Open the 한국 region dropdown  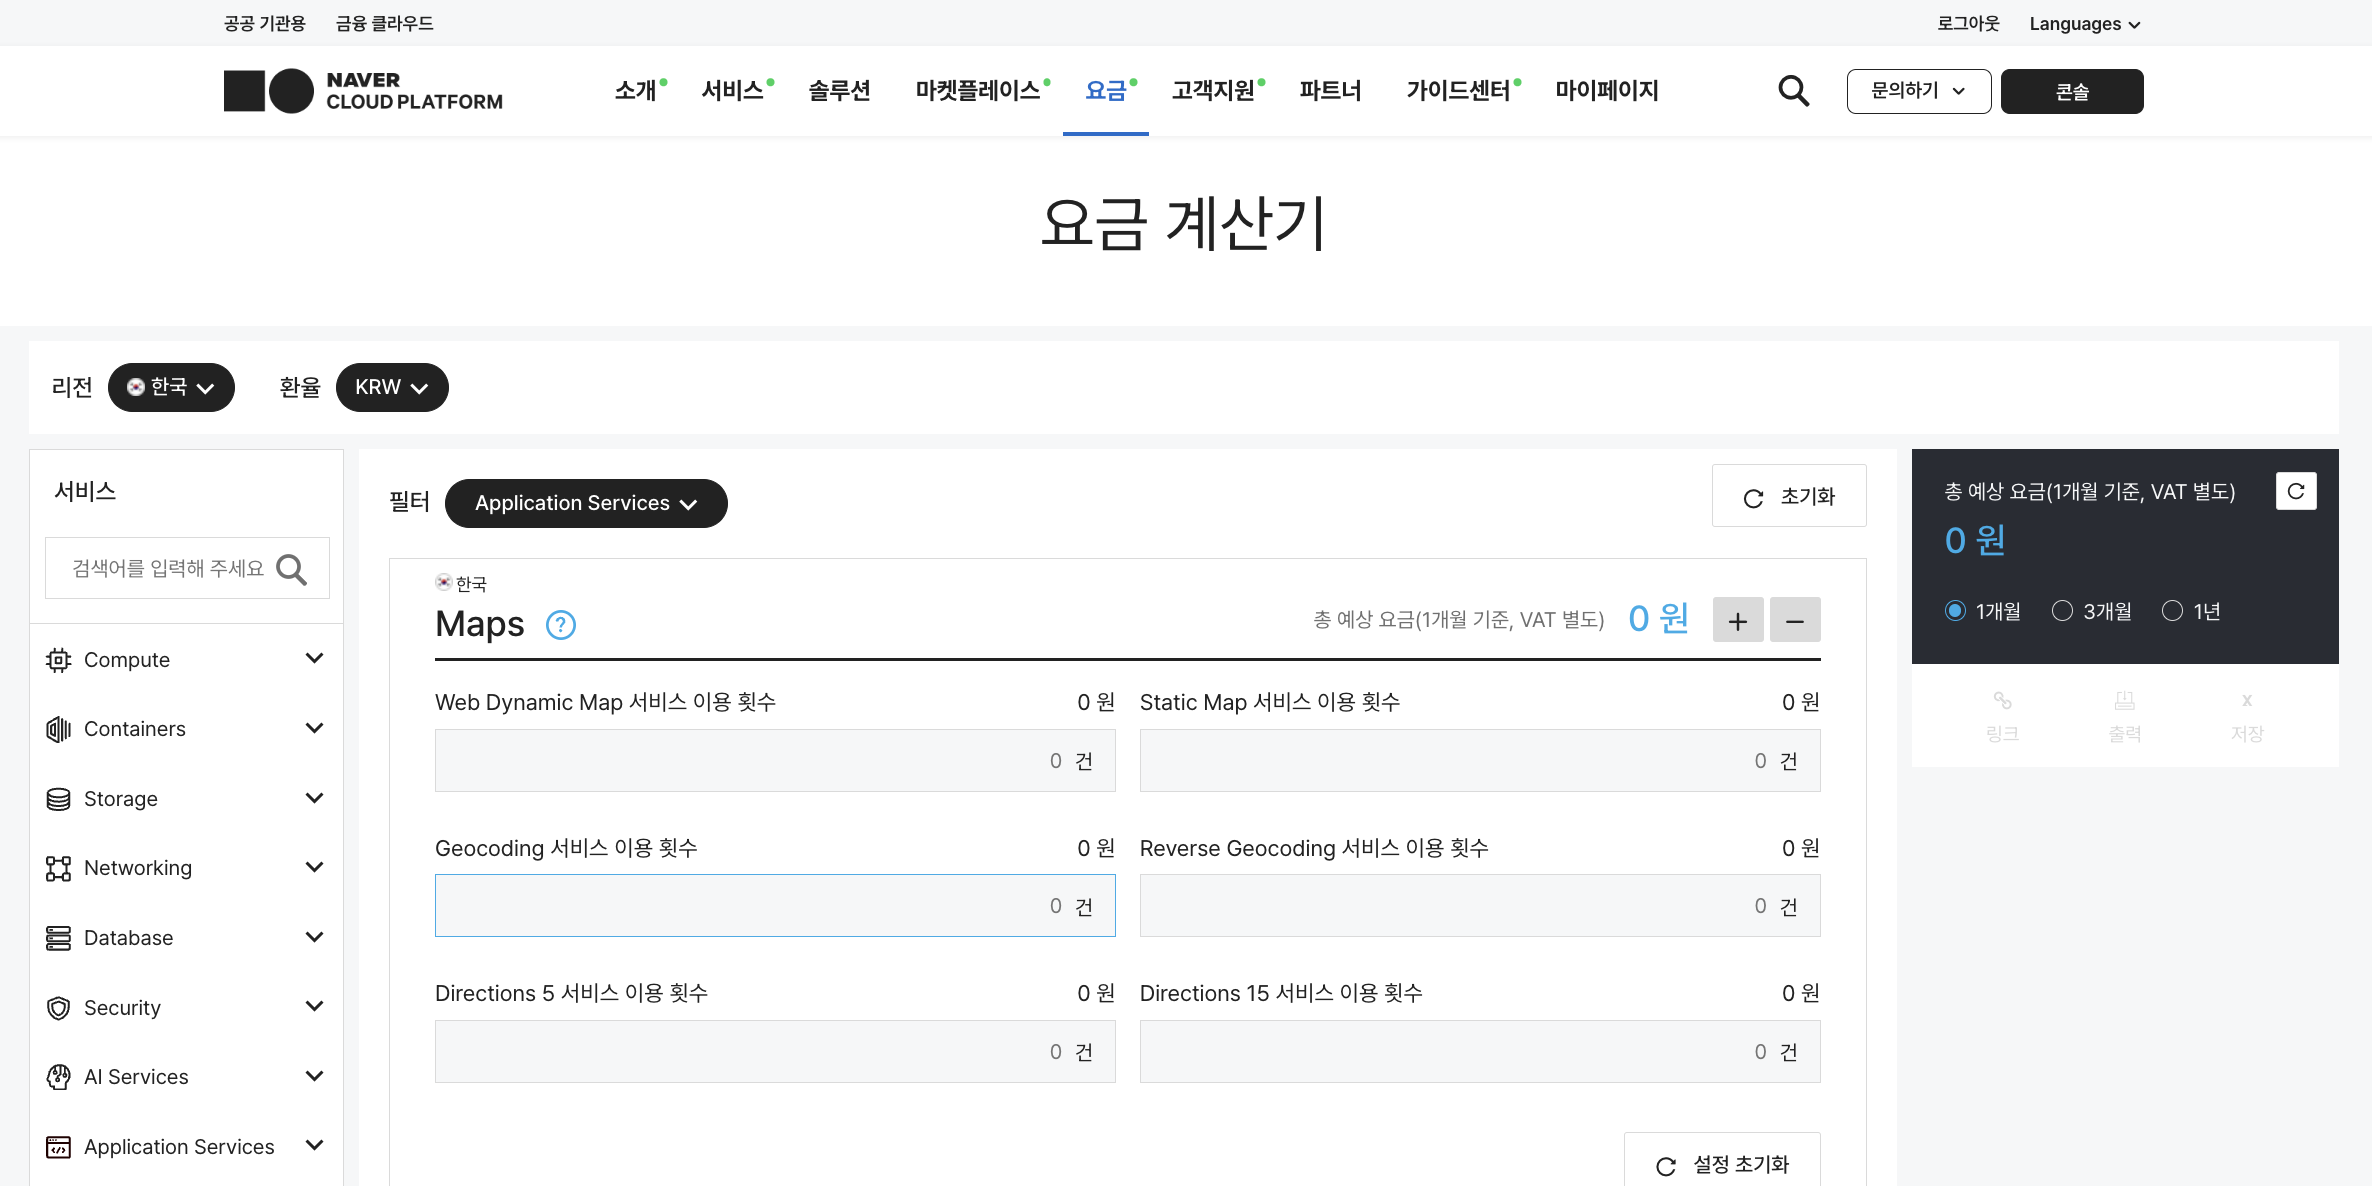pos(171,387)
